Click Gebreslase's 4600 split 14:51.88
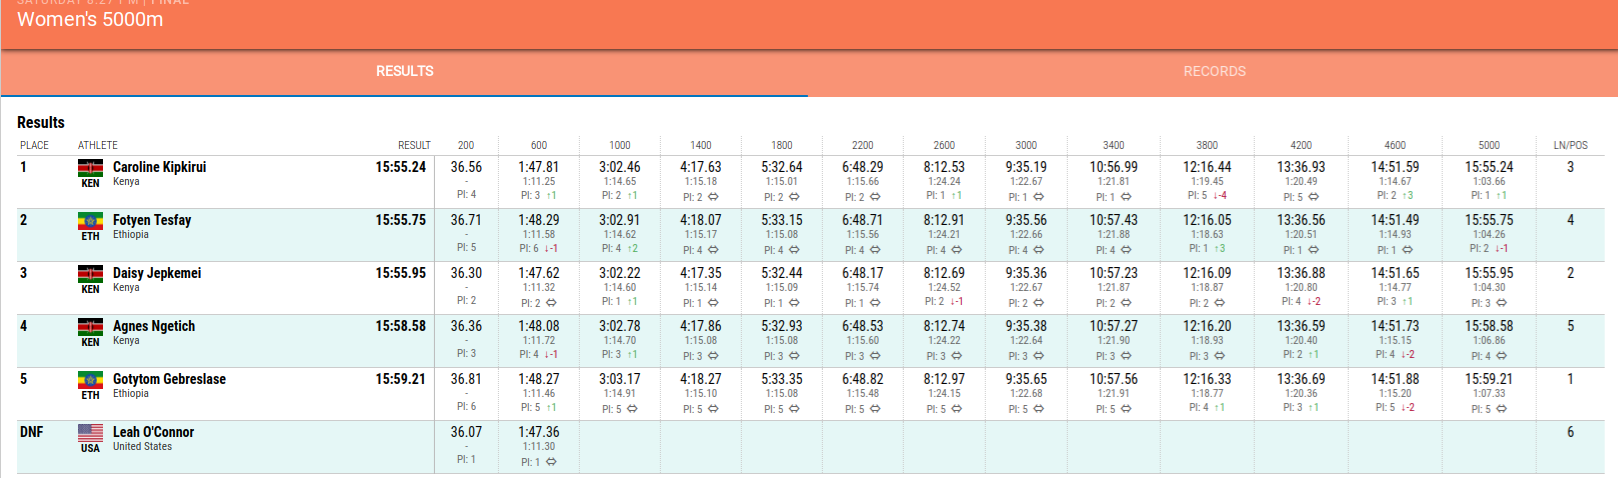This screenshot has width=1618, height=478. pos(1395,379)
